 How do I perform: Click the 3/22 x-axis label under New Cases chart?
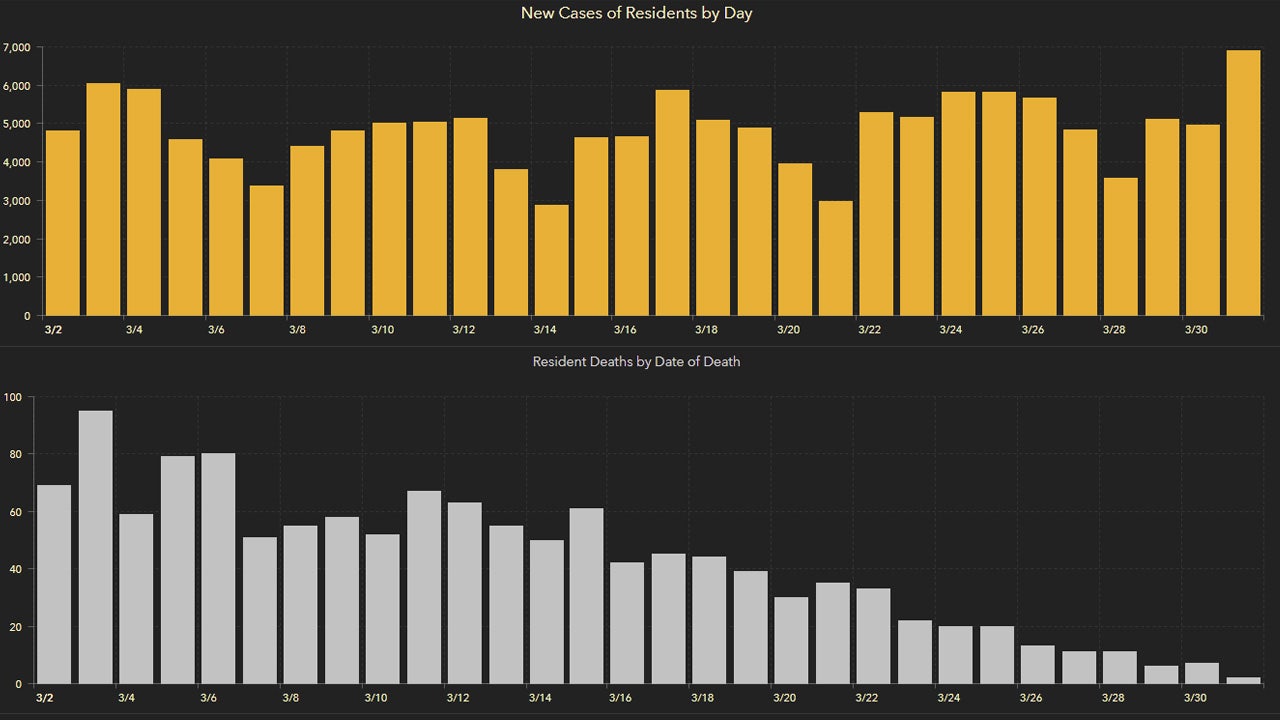point(869,329)
